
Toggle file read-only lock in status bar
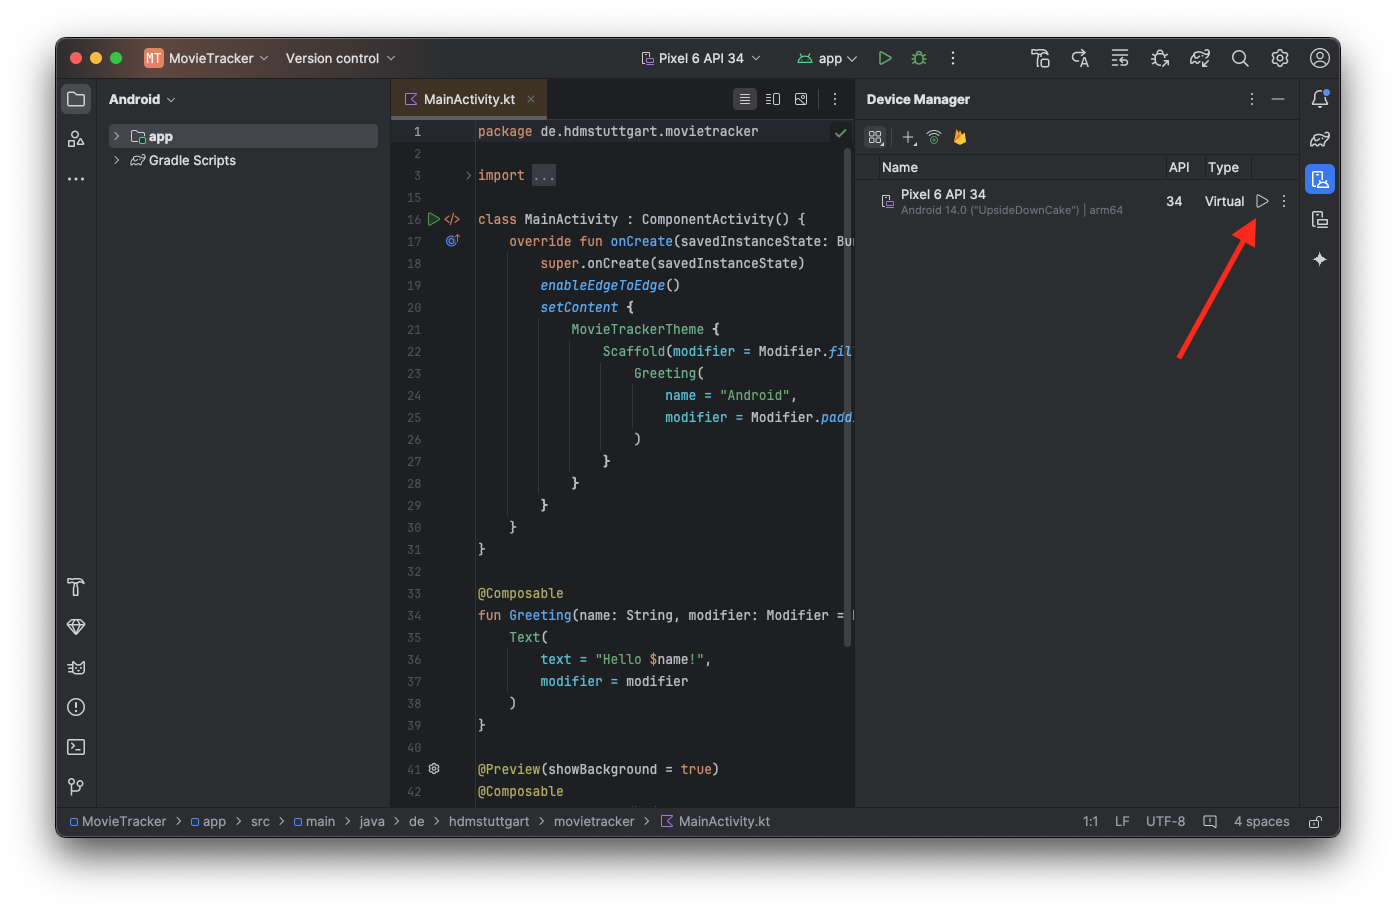1316,822
